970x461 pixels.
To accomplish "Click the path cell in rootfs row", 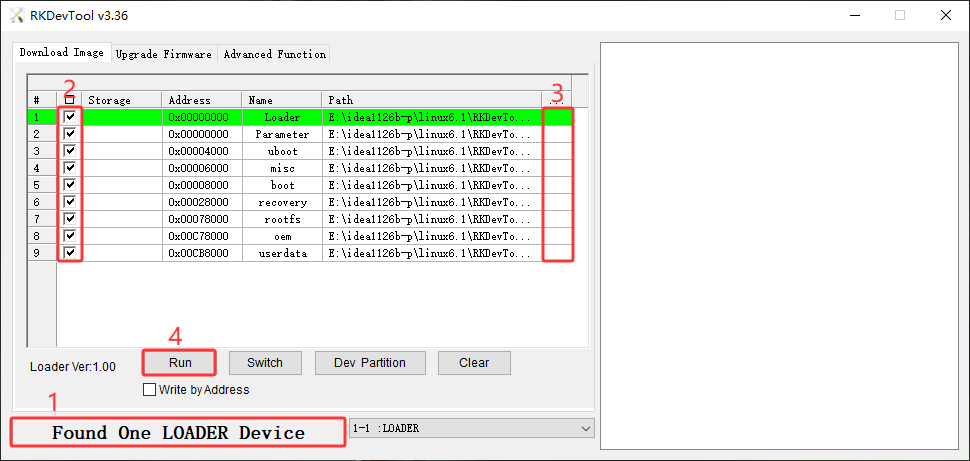I will pyautogui.click(x=432, y=218).
